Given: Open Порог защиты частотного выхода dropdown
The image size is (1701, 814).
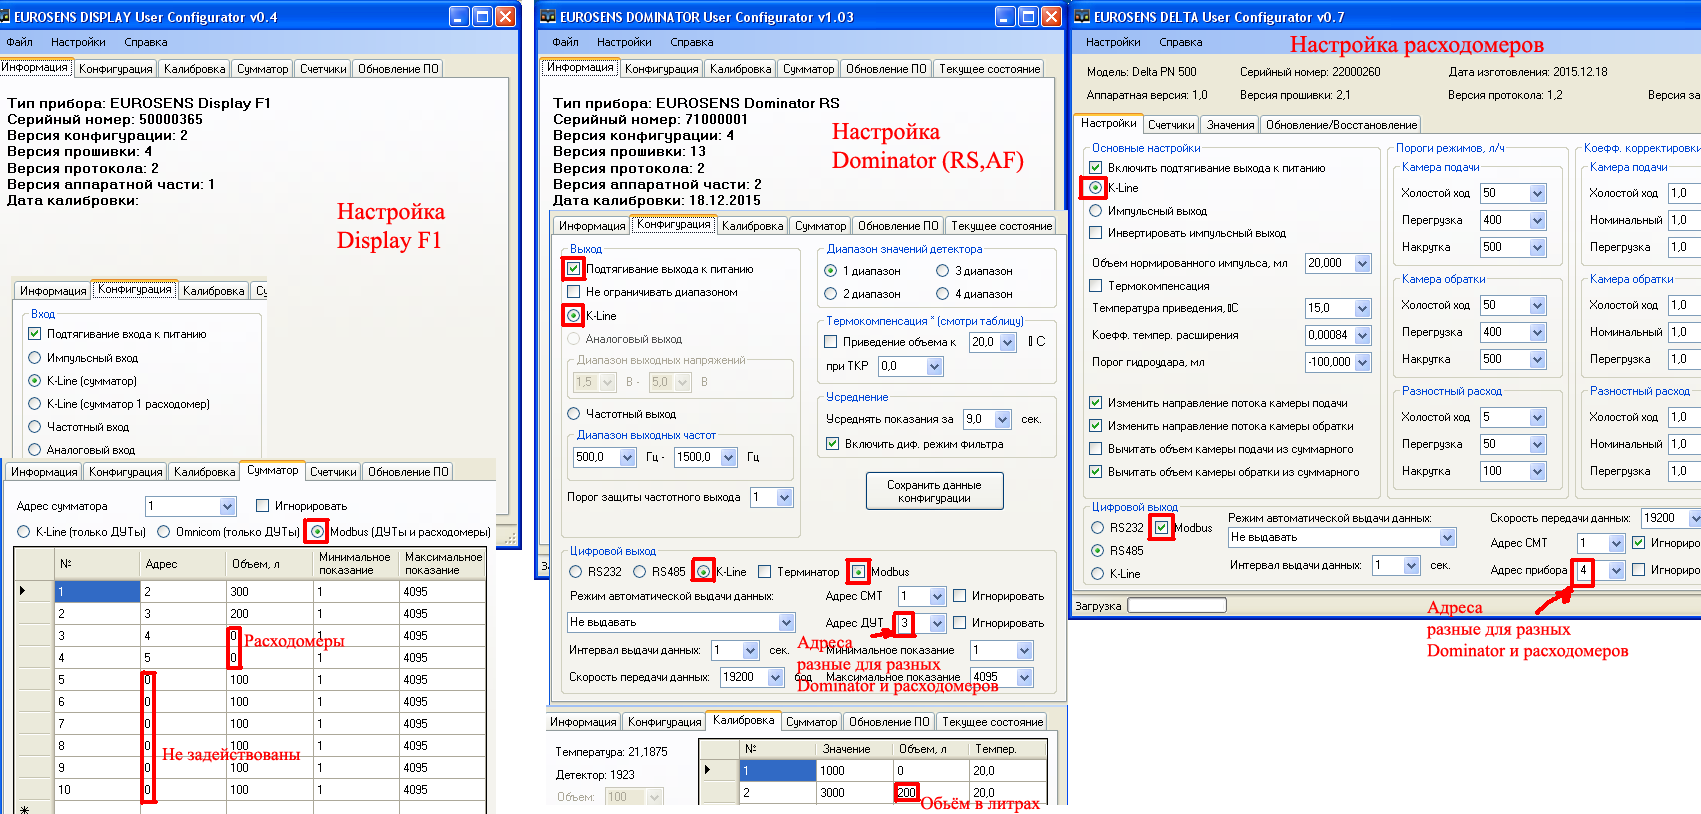Looking at the screenshot, I should point(784,497).
